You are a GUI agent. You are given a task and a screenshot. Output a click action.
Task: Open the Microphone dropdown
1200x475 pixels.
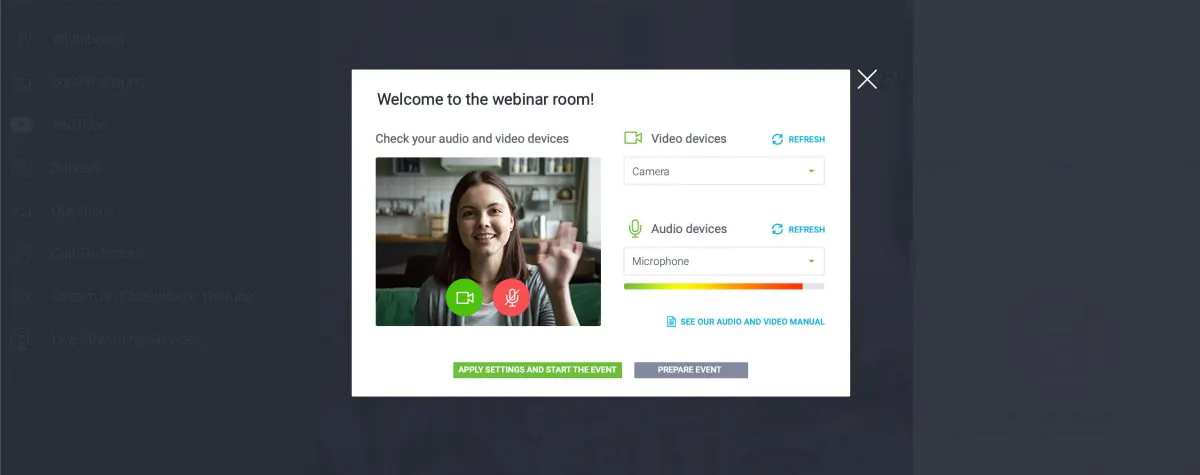[724, 261]
